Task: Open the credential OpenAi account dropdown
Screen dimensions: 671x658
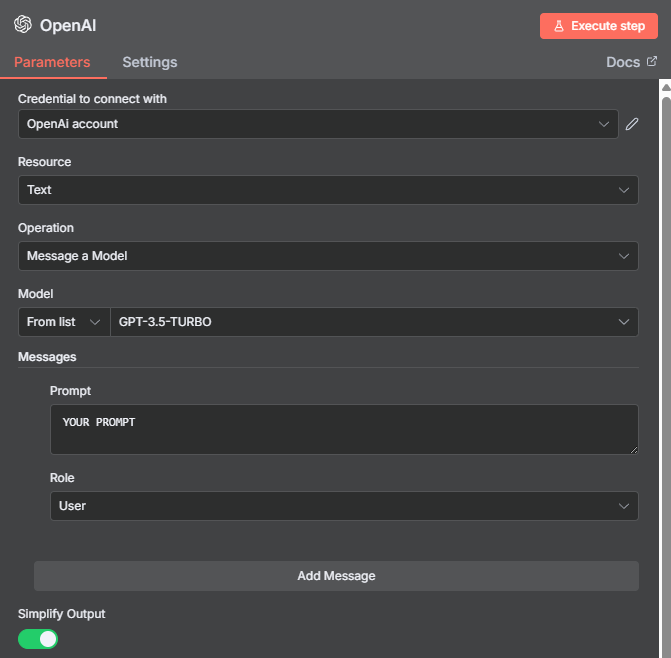Action: [318, 124]
